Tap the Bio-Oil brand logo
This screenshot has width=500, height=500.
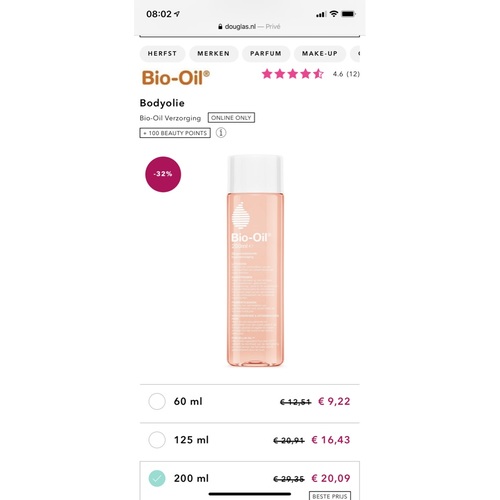pyautogui.click(x=176, y=78)
